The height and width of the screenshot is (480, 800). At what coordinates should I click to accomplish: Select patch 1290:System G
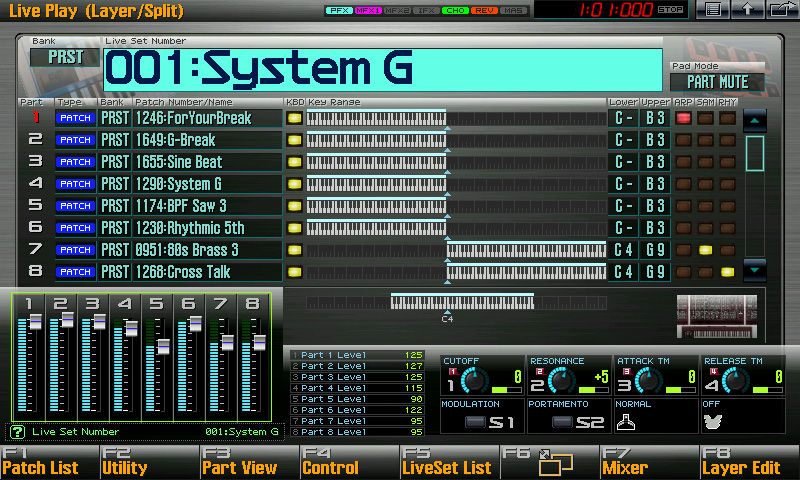click(208, 184)
